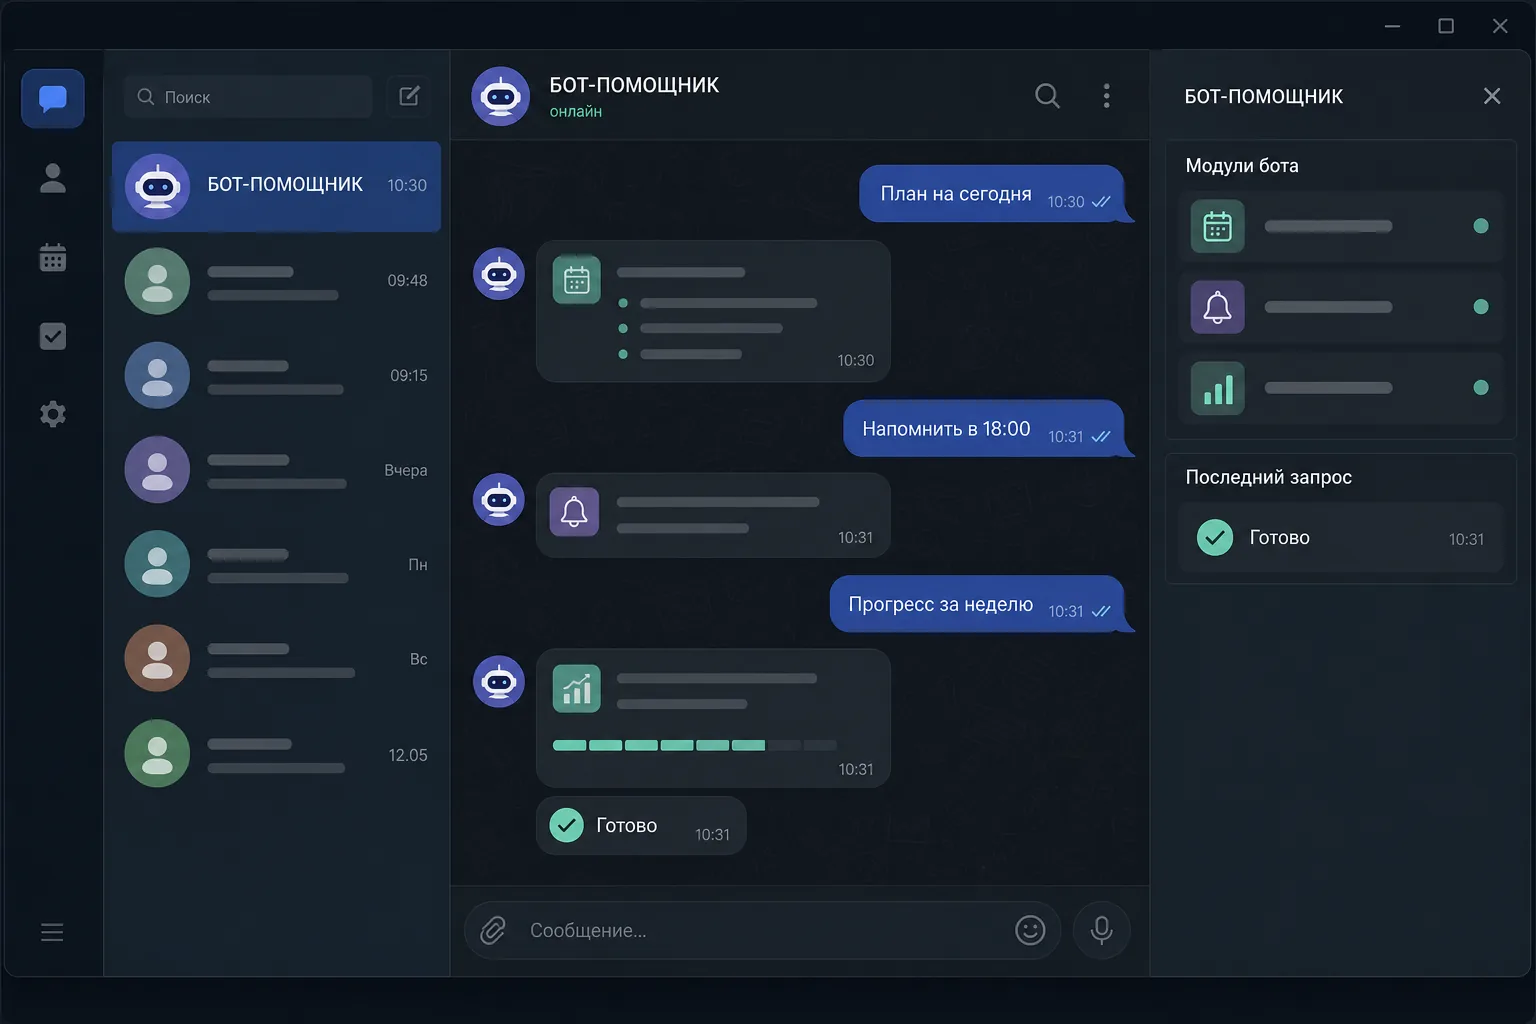Toggle calendar module status dot
Screen dimensions: 1536x1024
click(x=1481, y=226)
